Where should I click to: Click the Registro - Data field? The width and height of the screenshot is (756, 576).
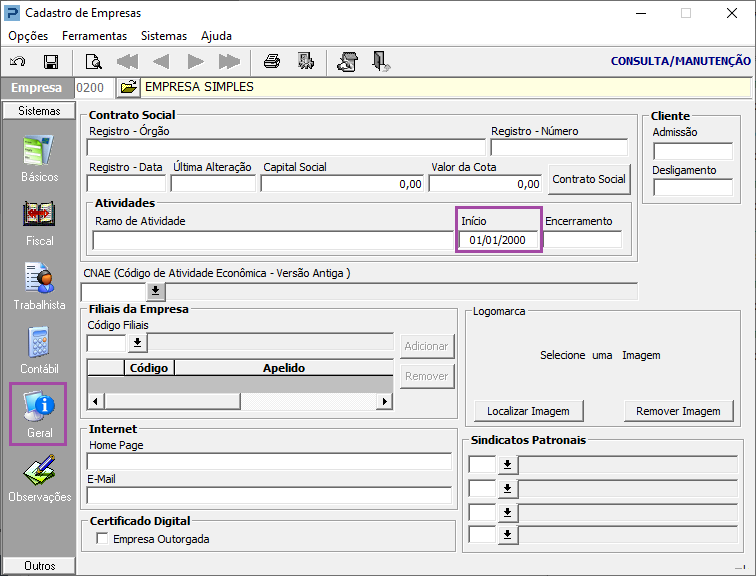126,184
